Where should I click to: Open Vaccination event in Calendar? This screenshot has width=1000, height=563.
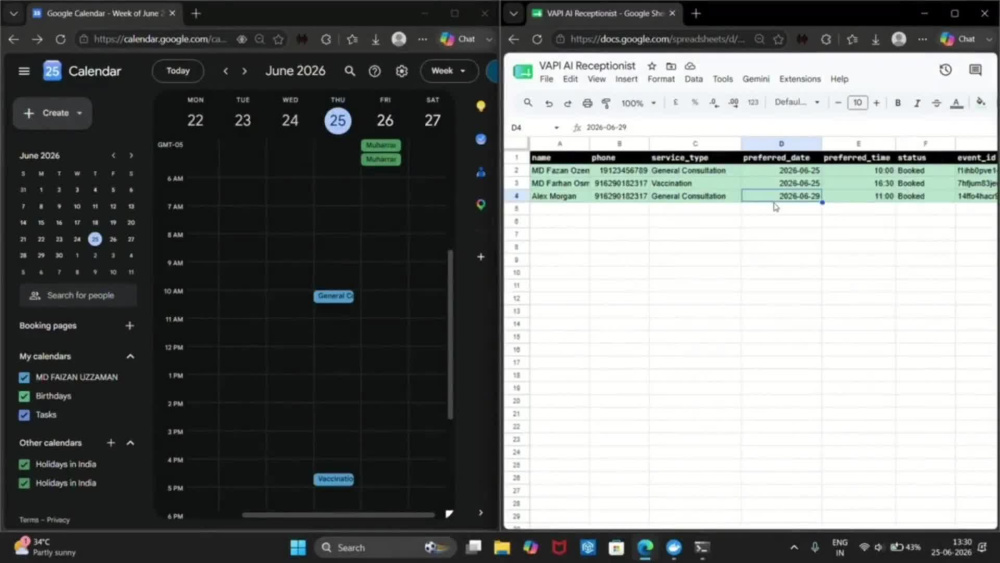tap(334, 479)
